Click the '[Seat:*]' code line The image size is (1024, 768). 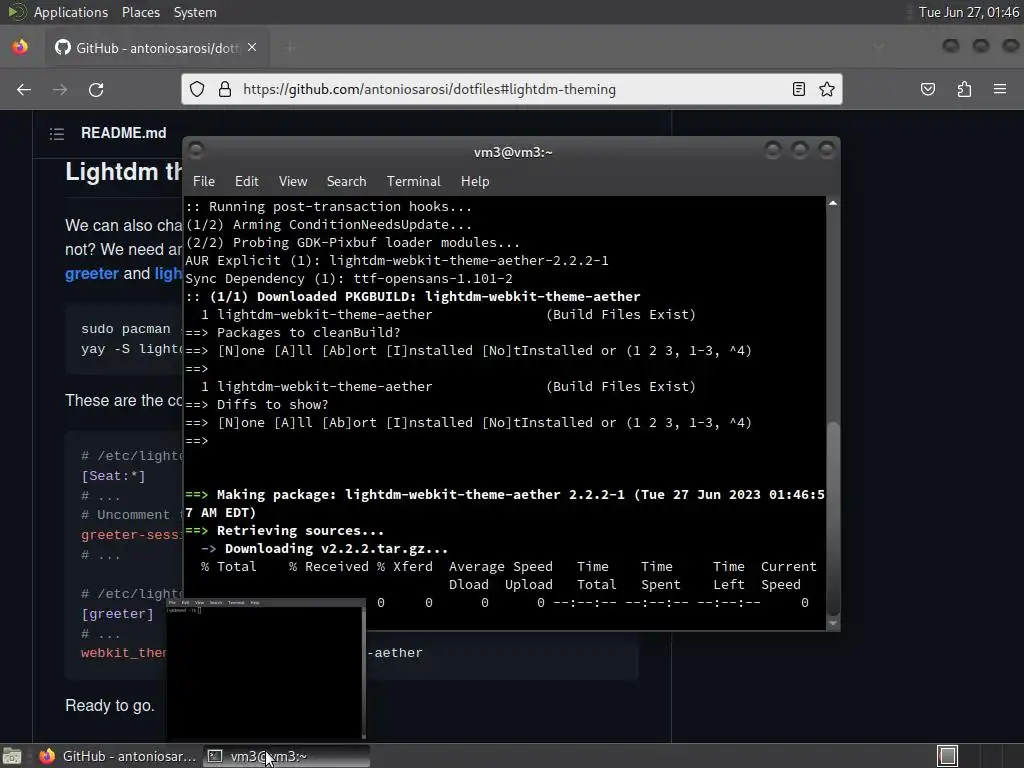point(113,475)
